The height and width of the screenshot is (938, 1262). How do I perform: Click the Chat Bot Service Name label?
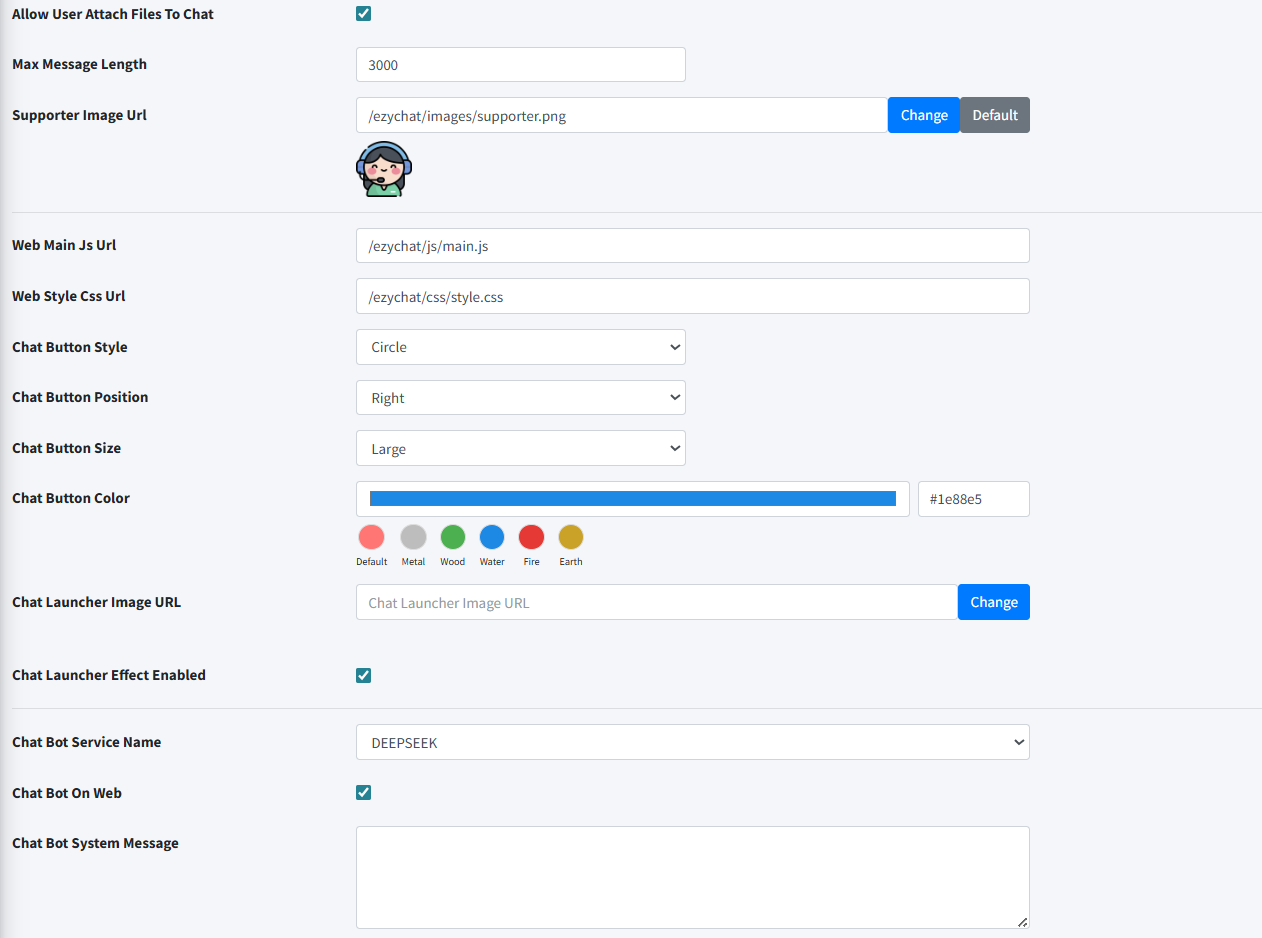[x=87, y=742]
